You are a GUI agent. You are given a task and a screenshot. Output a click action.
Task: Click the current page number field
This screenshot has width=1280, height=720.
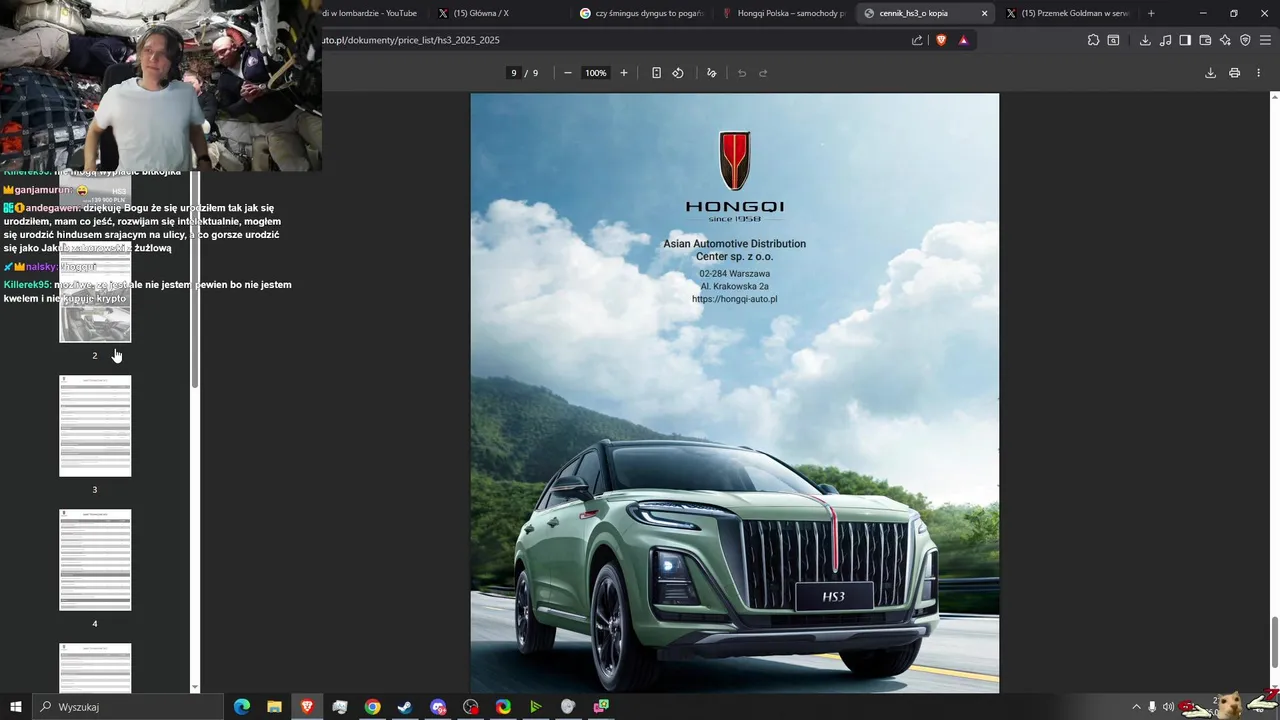point(514,73)
